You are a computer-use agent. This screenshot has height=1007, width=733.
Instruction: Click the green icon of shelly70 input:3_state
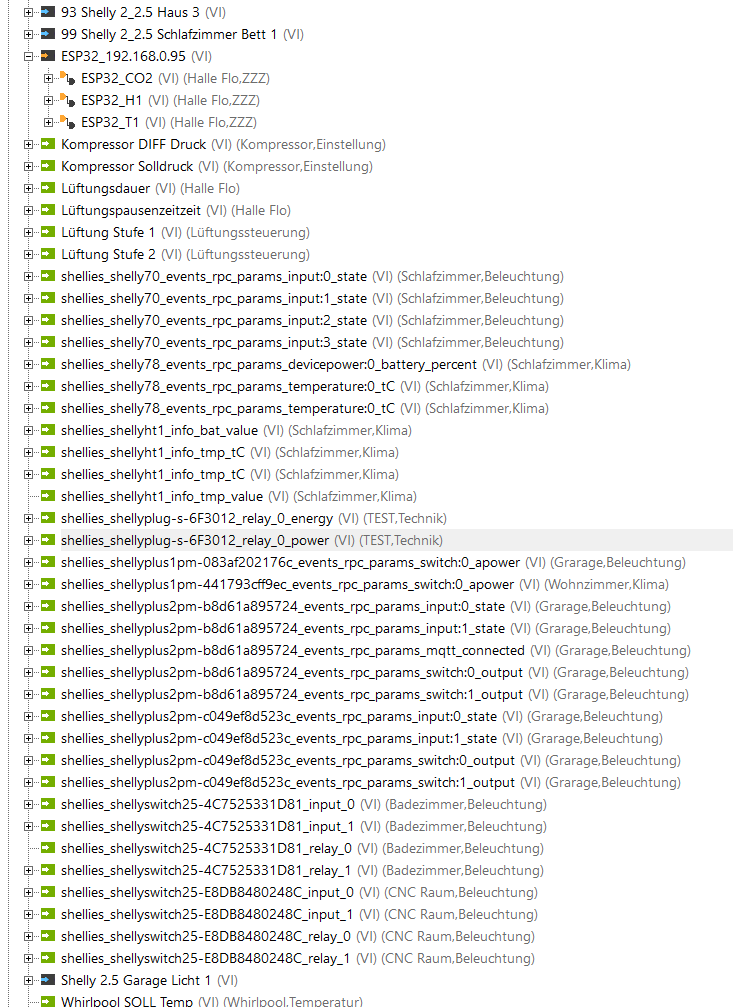tap(48, 342)
